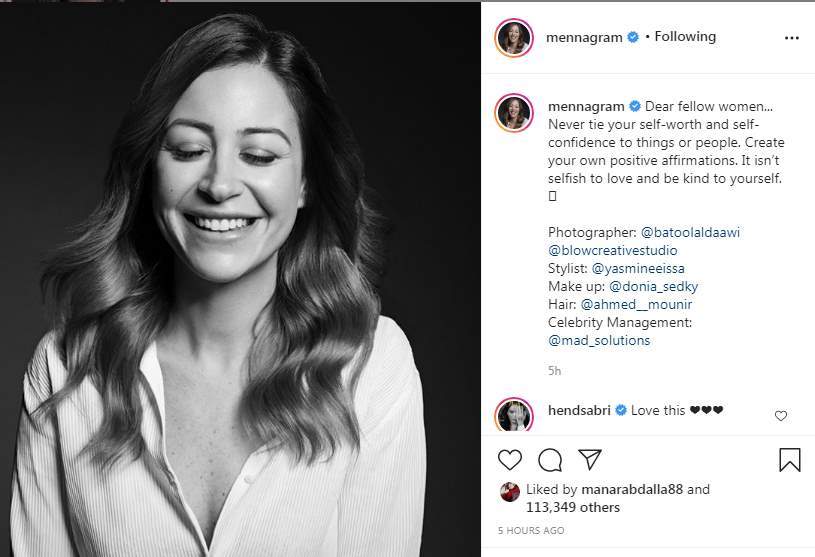
Task: Click the verified badge next to header username
Action: (633, 37)
